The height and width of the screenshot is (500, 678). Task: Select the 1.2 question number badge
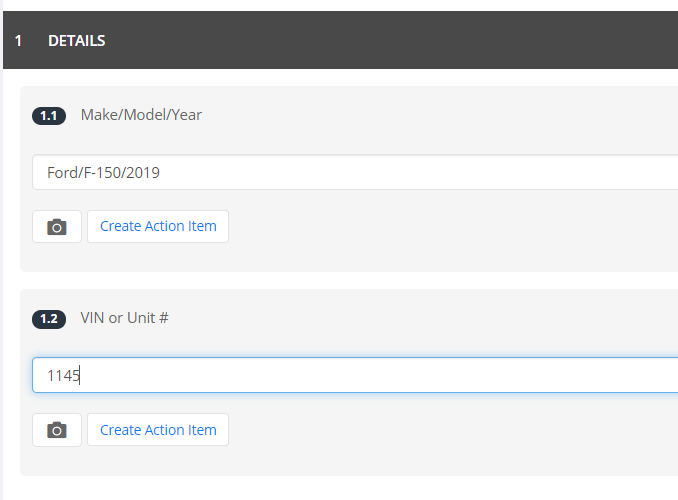click(x=49, y=319)
